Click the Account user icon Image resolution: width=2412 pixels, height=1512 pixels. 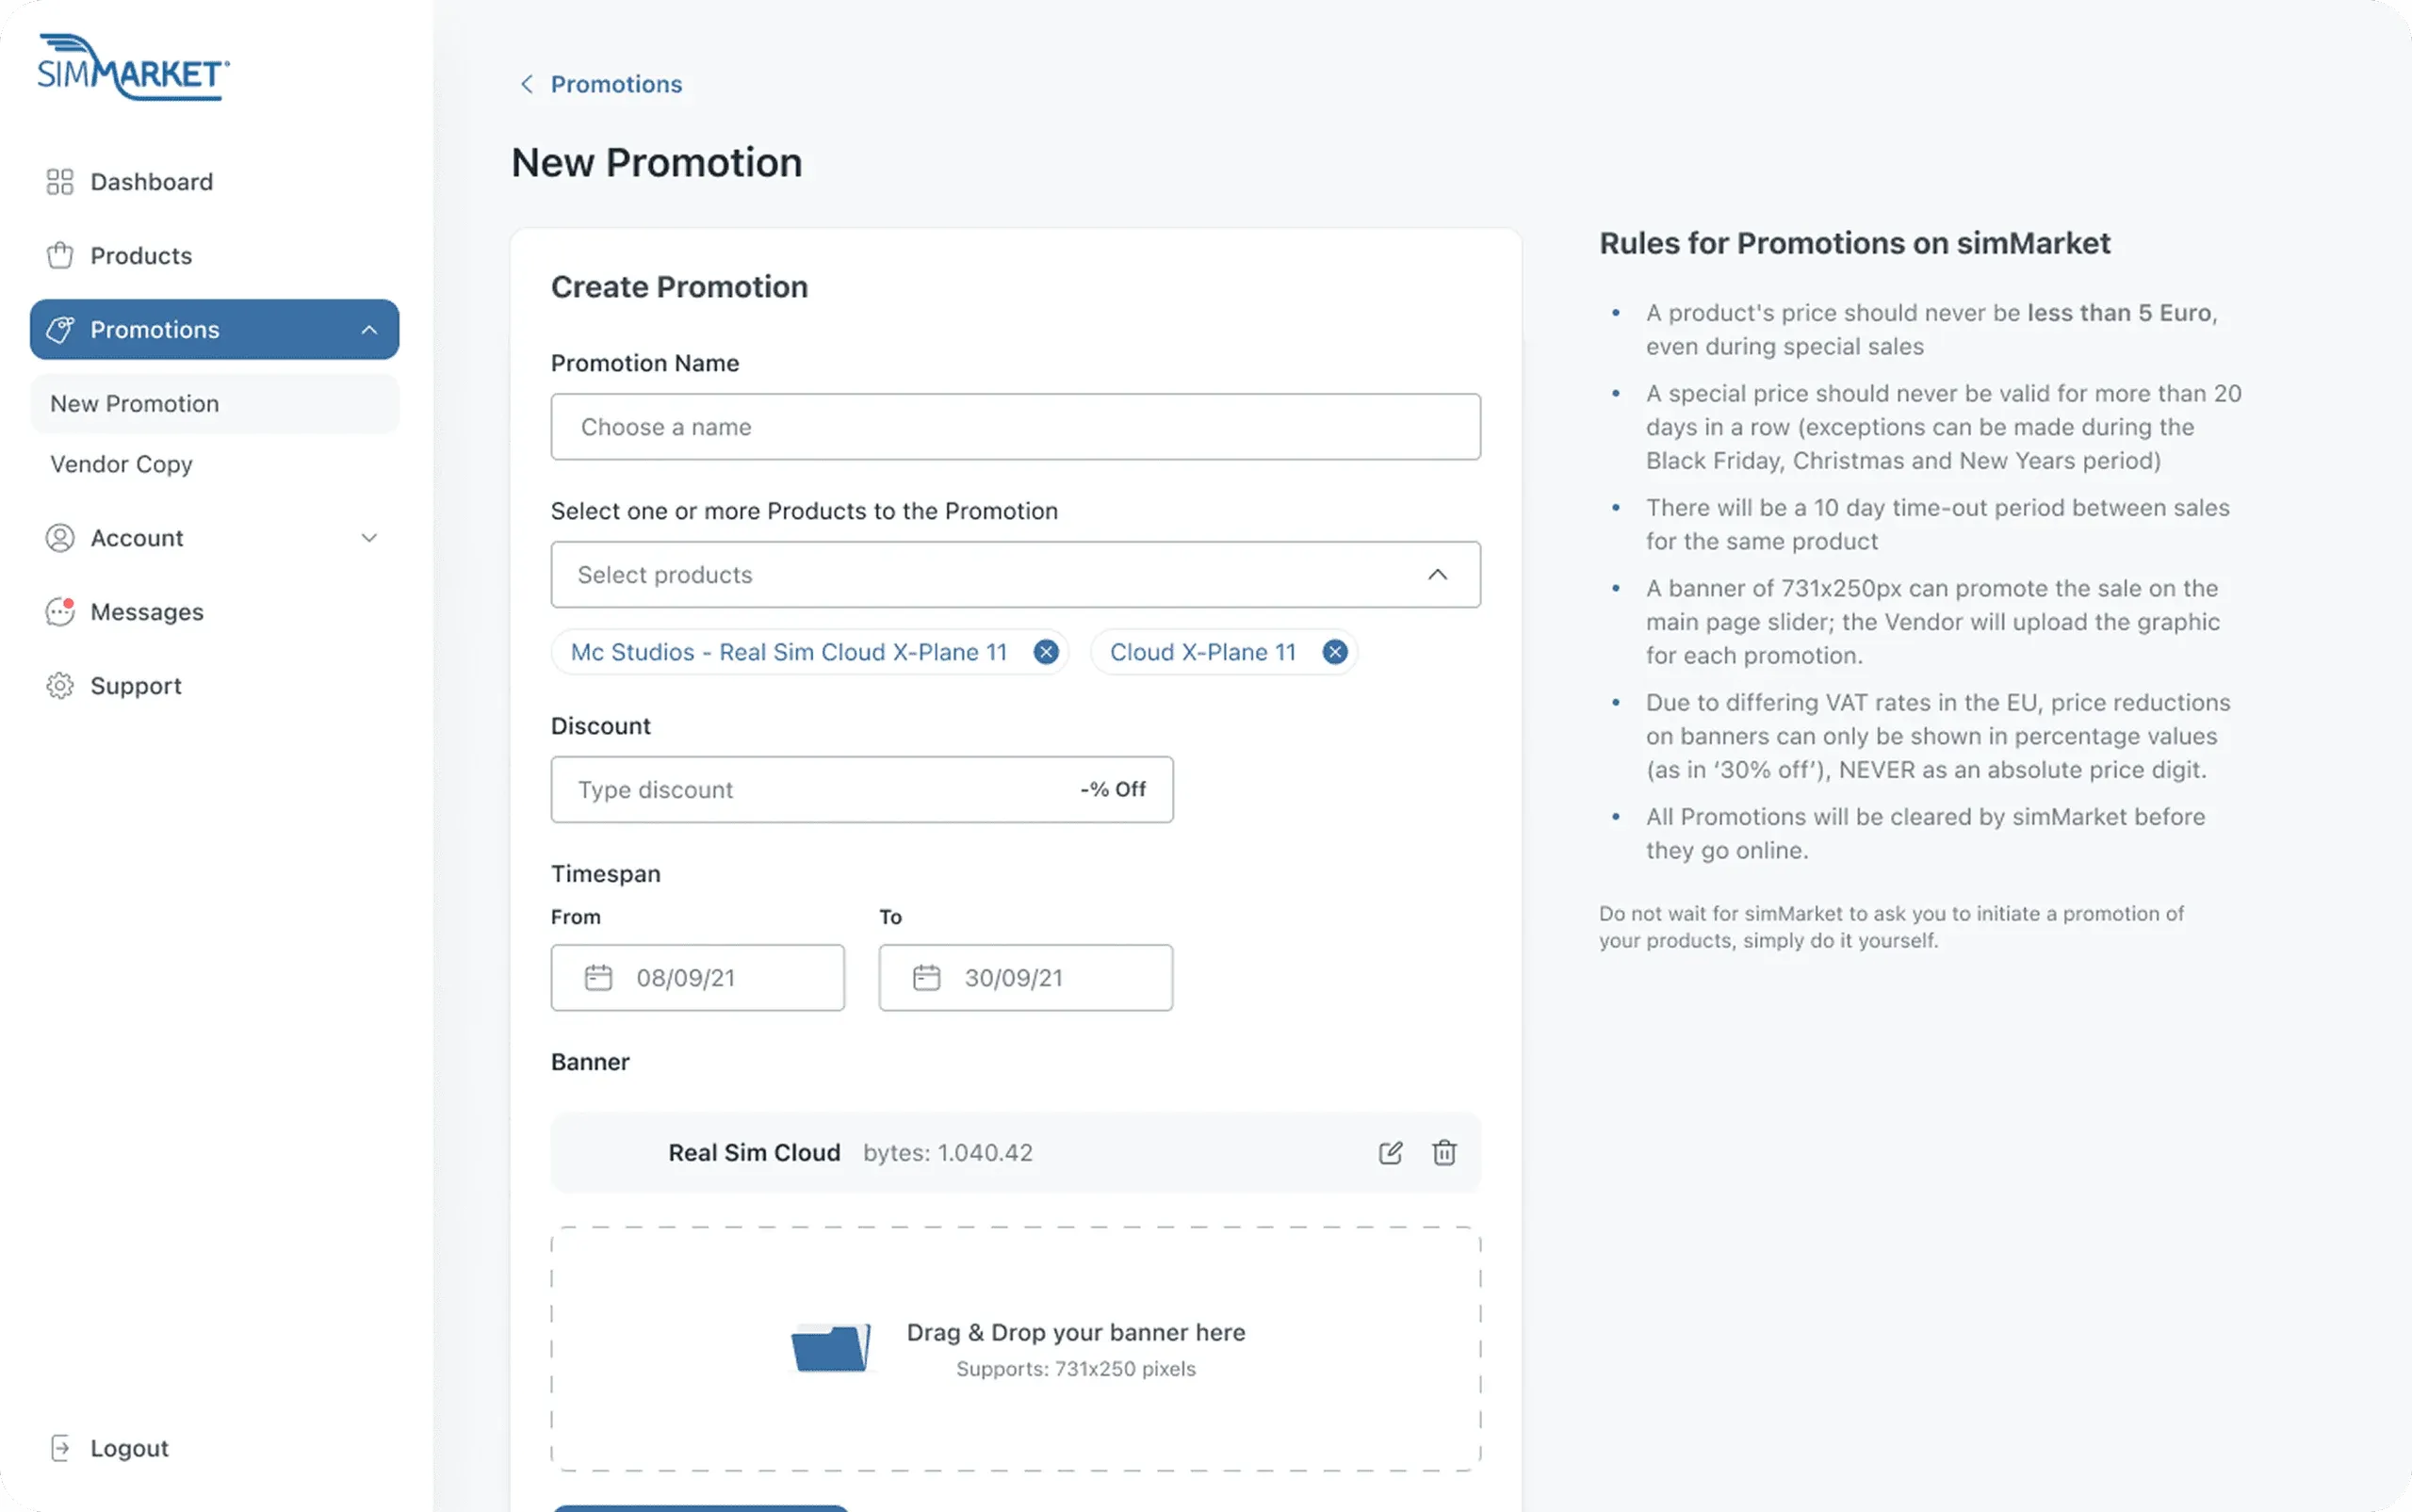tap(60, 538)
